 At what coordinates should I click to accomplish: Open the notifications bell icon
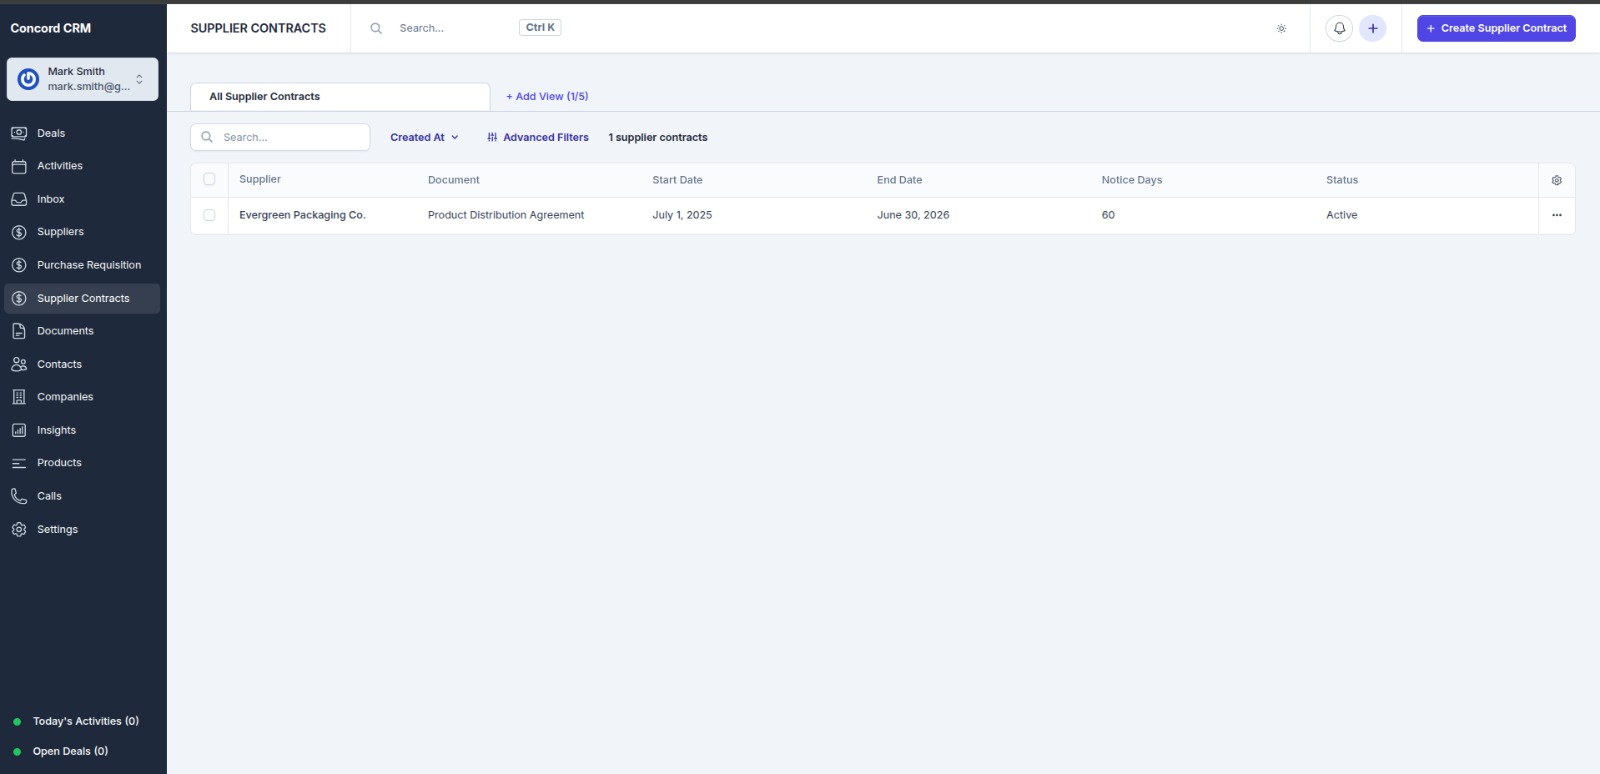click(x=1339, y=28)
